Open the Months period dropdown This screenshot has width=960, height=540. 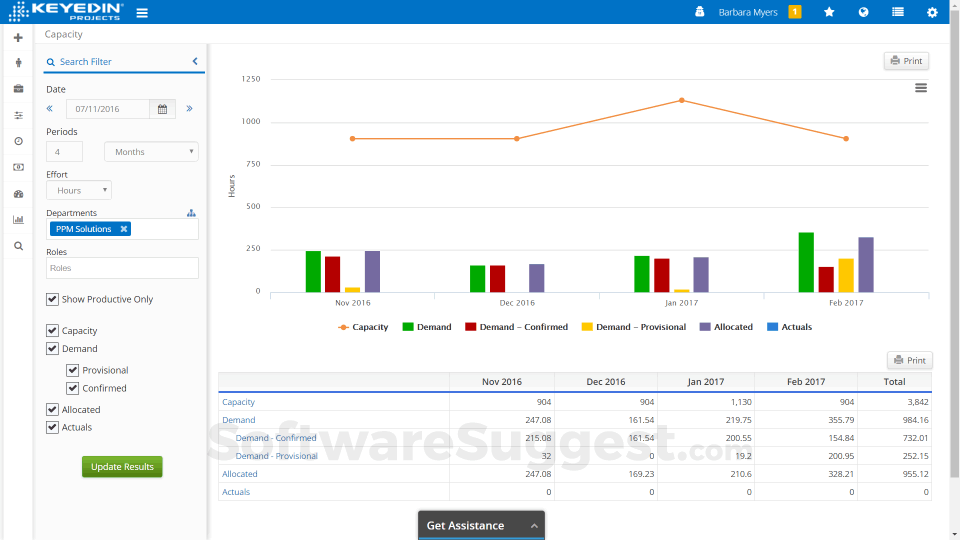point(151,152)
